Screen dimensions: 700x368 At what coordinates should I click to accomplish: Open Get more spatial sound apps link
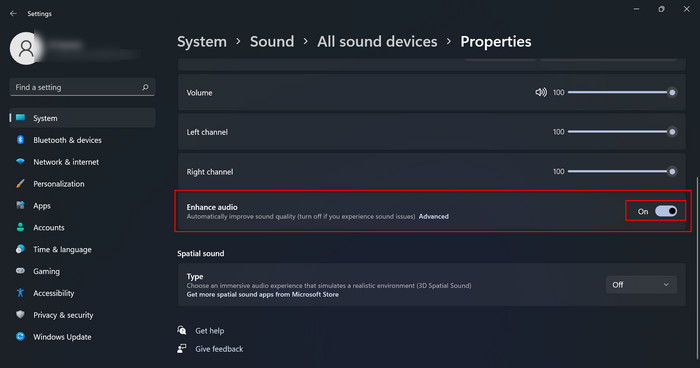262,295
